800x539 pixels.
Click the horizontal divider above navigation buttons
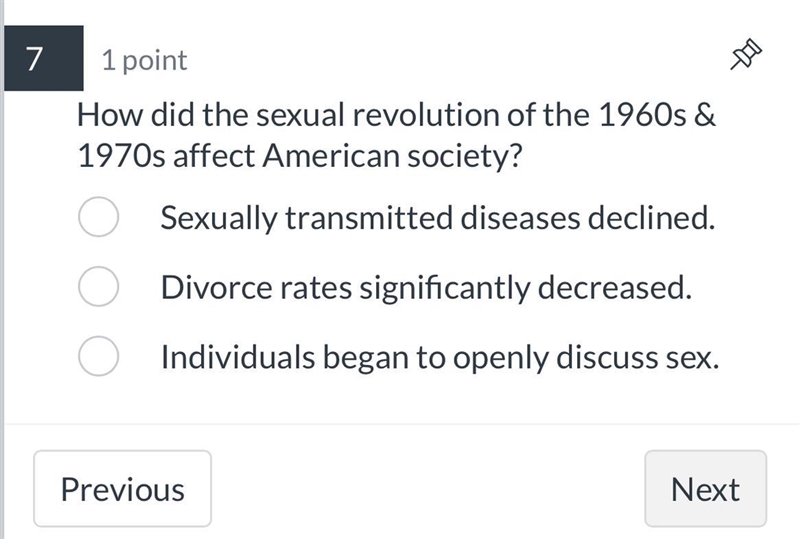[x=402, y=424]
